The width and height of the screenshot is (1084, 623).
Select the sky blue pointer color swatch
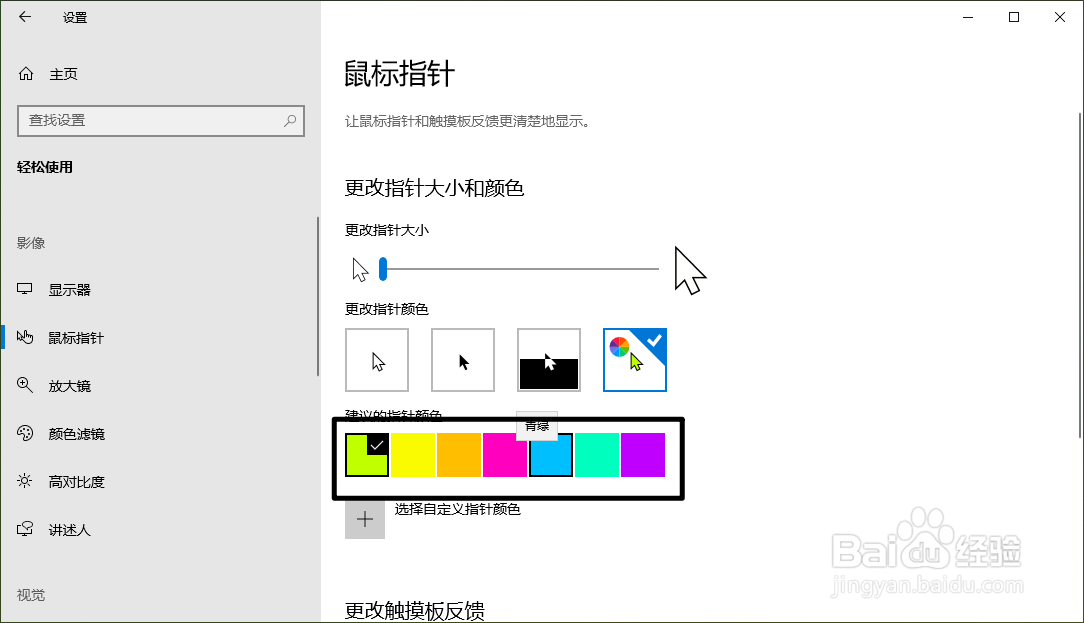coord(551,455)
